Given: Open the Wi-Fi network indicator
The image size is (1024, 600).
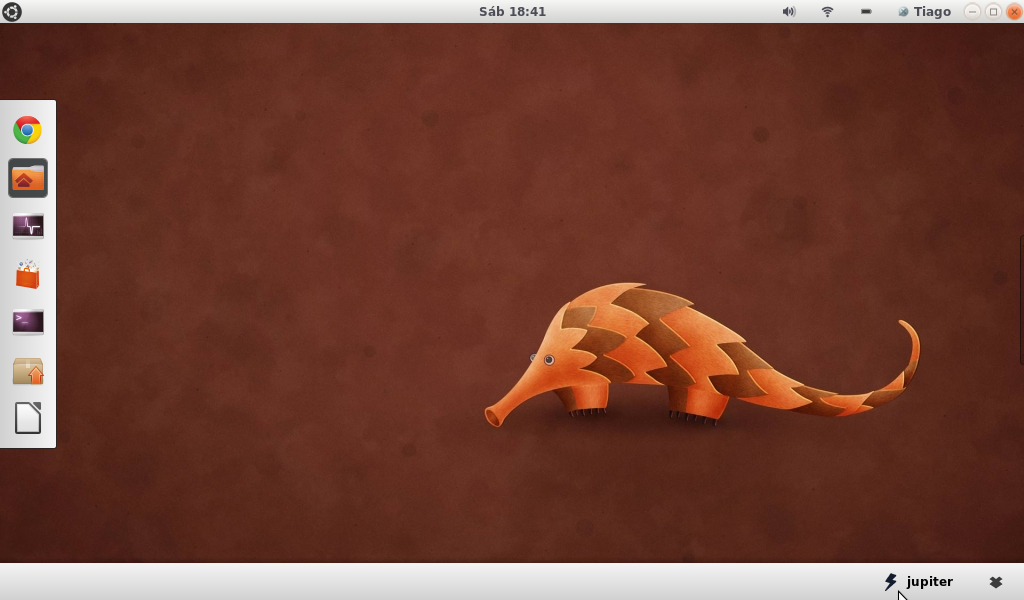Looking at the screenshot, I should point(827,11).
